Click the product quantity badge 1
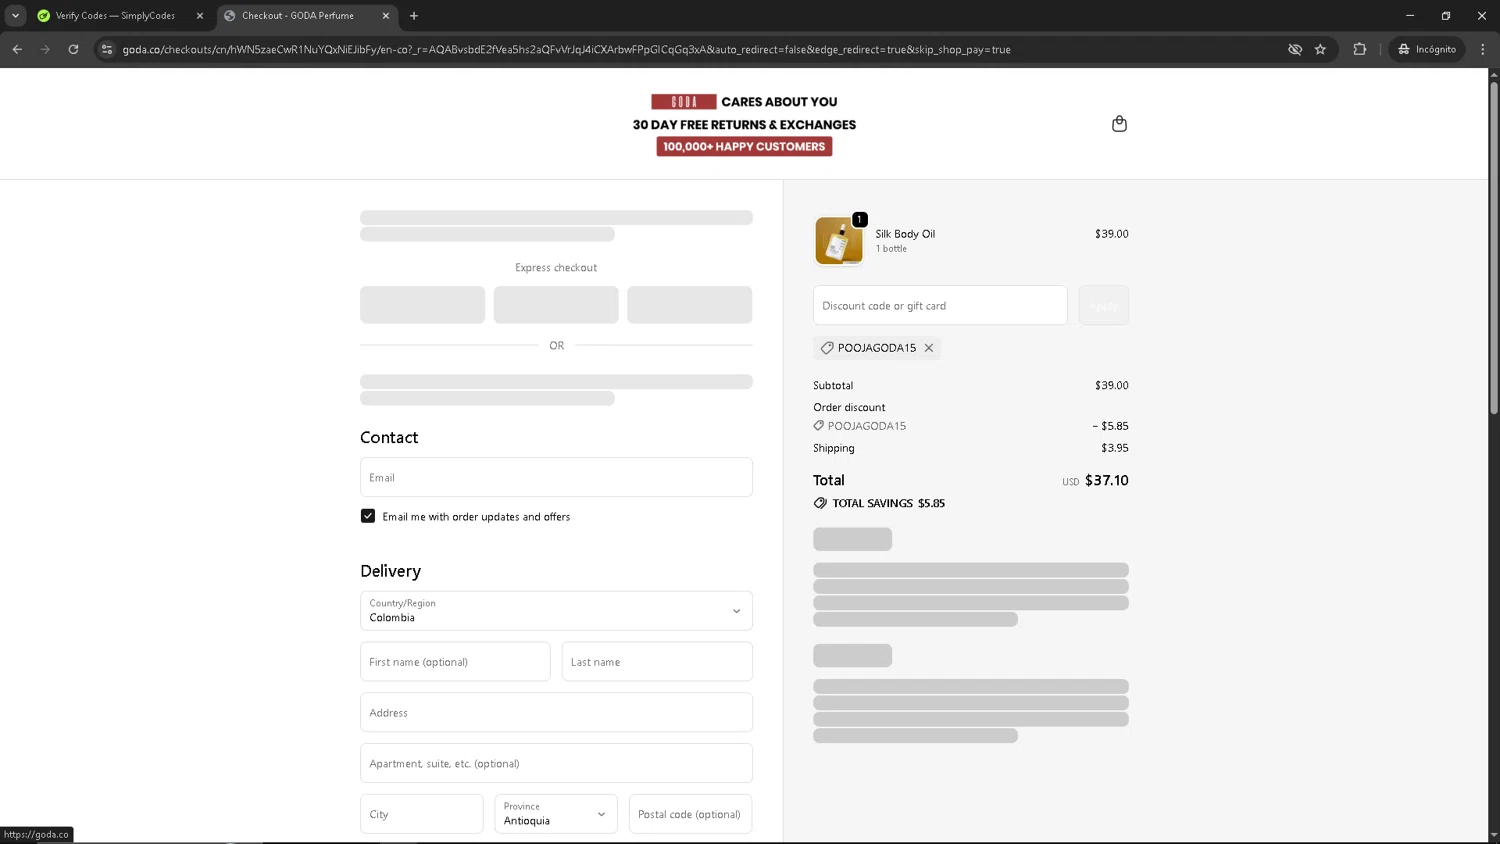This screenshot has height=844, width=1500. click(859, 220)
